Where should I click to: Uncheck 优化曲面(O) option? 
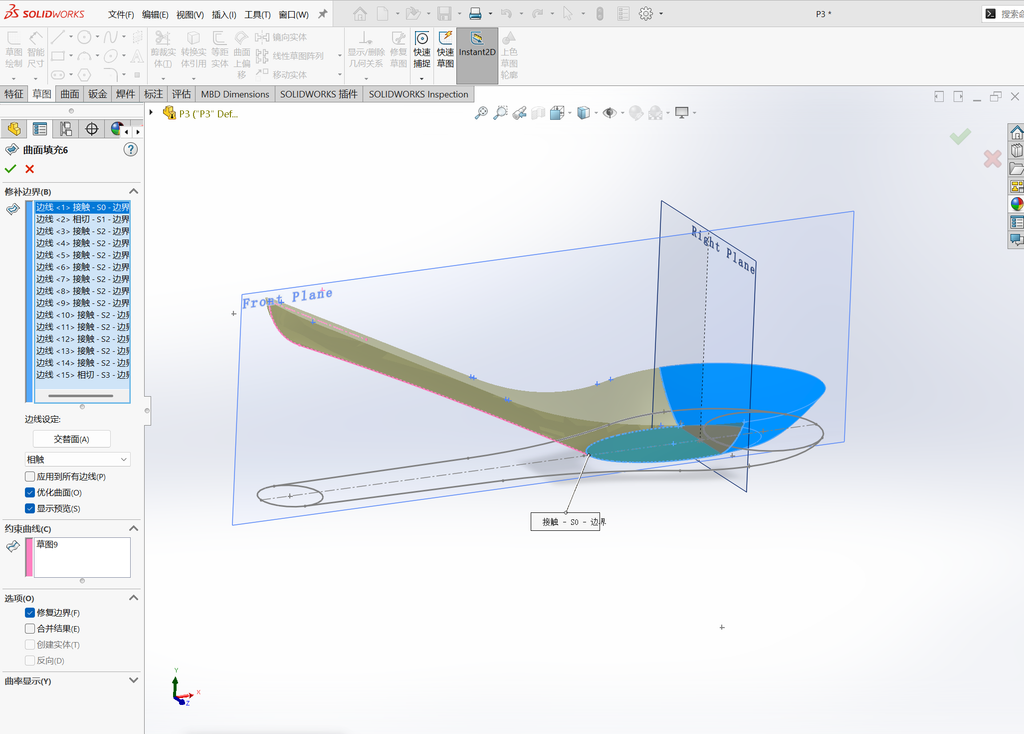pos(29,492)
